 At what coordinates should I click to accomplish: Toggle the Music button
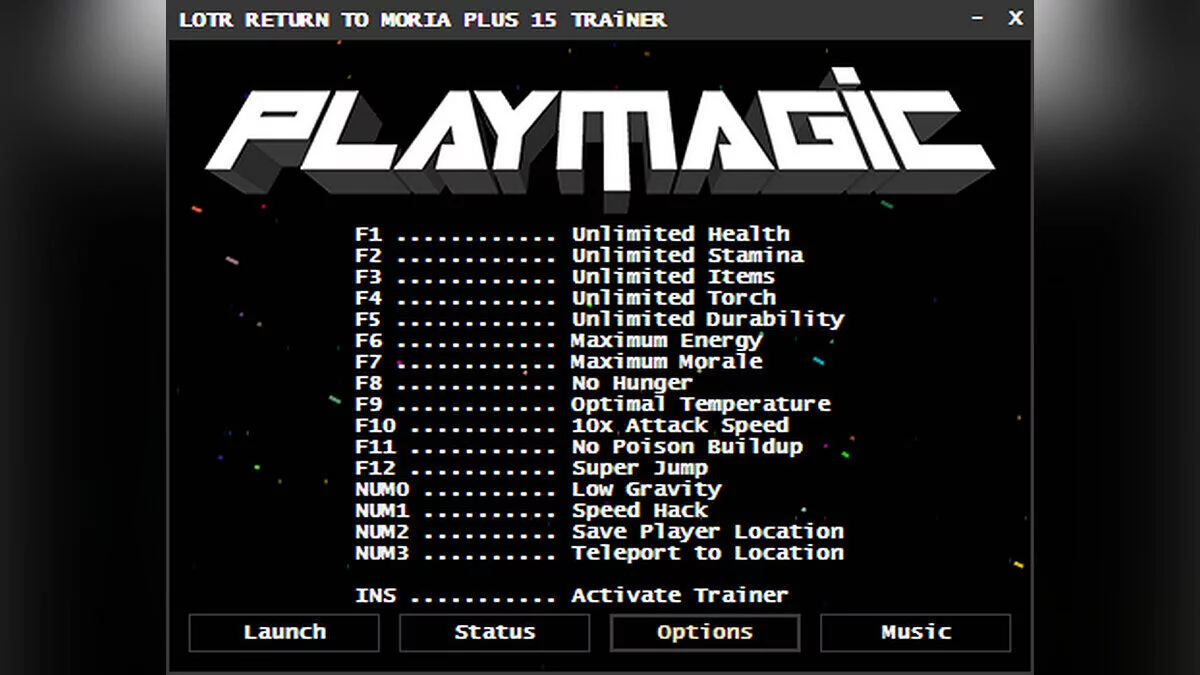915,632
